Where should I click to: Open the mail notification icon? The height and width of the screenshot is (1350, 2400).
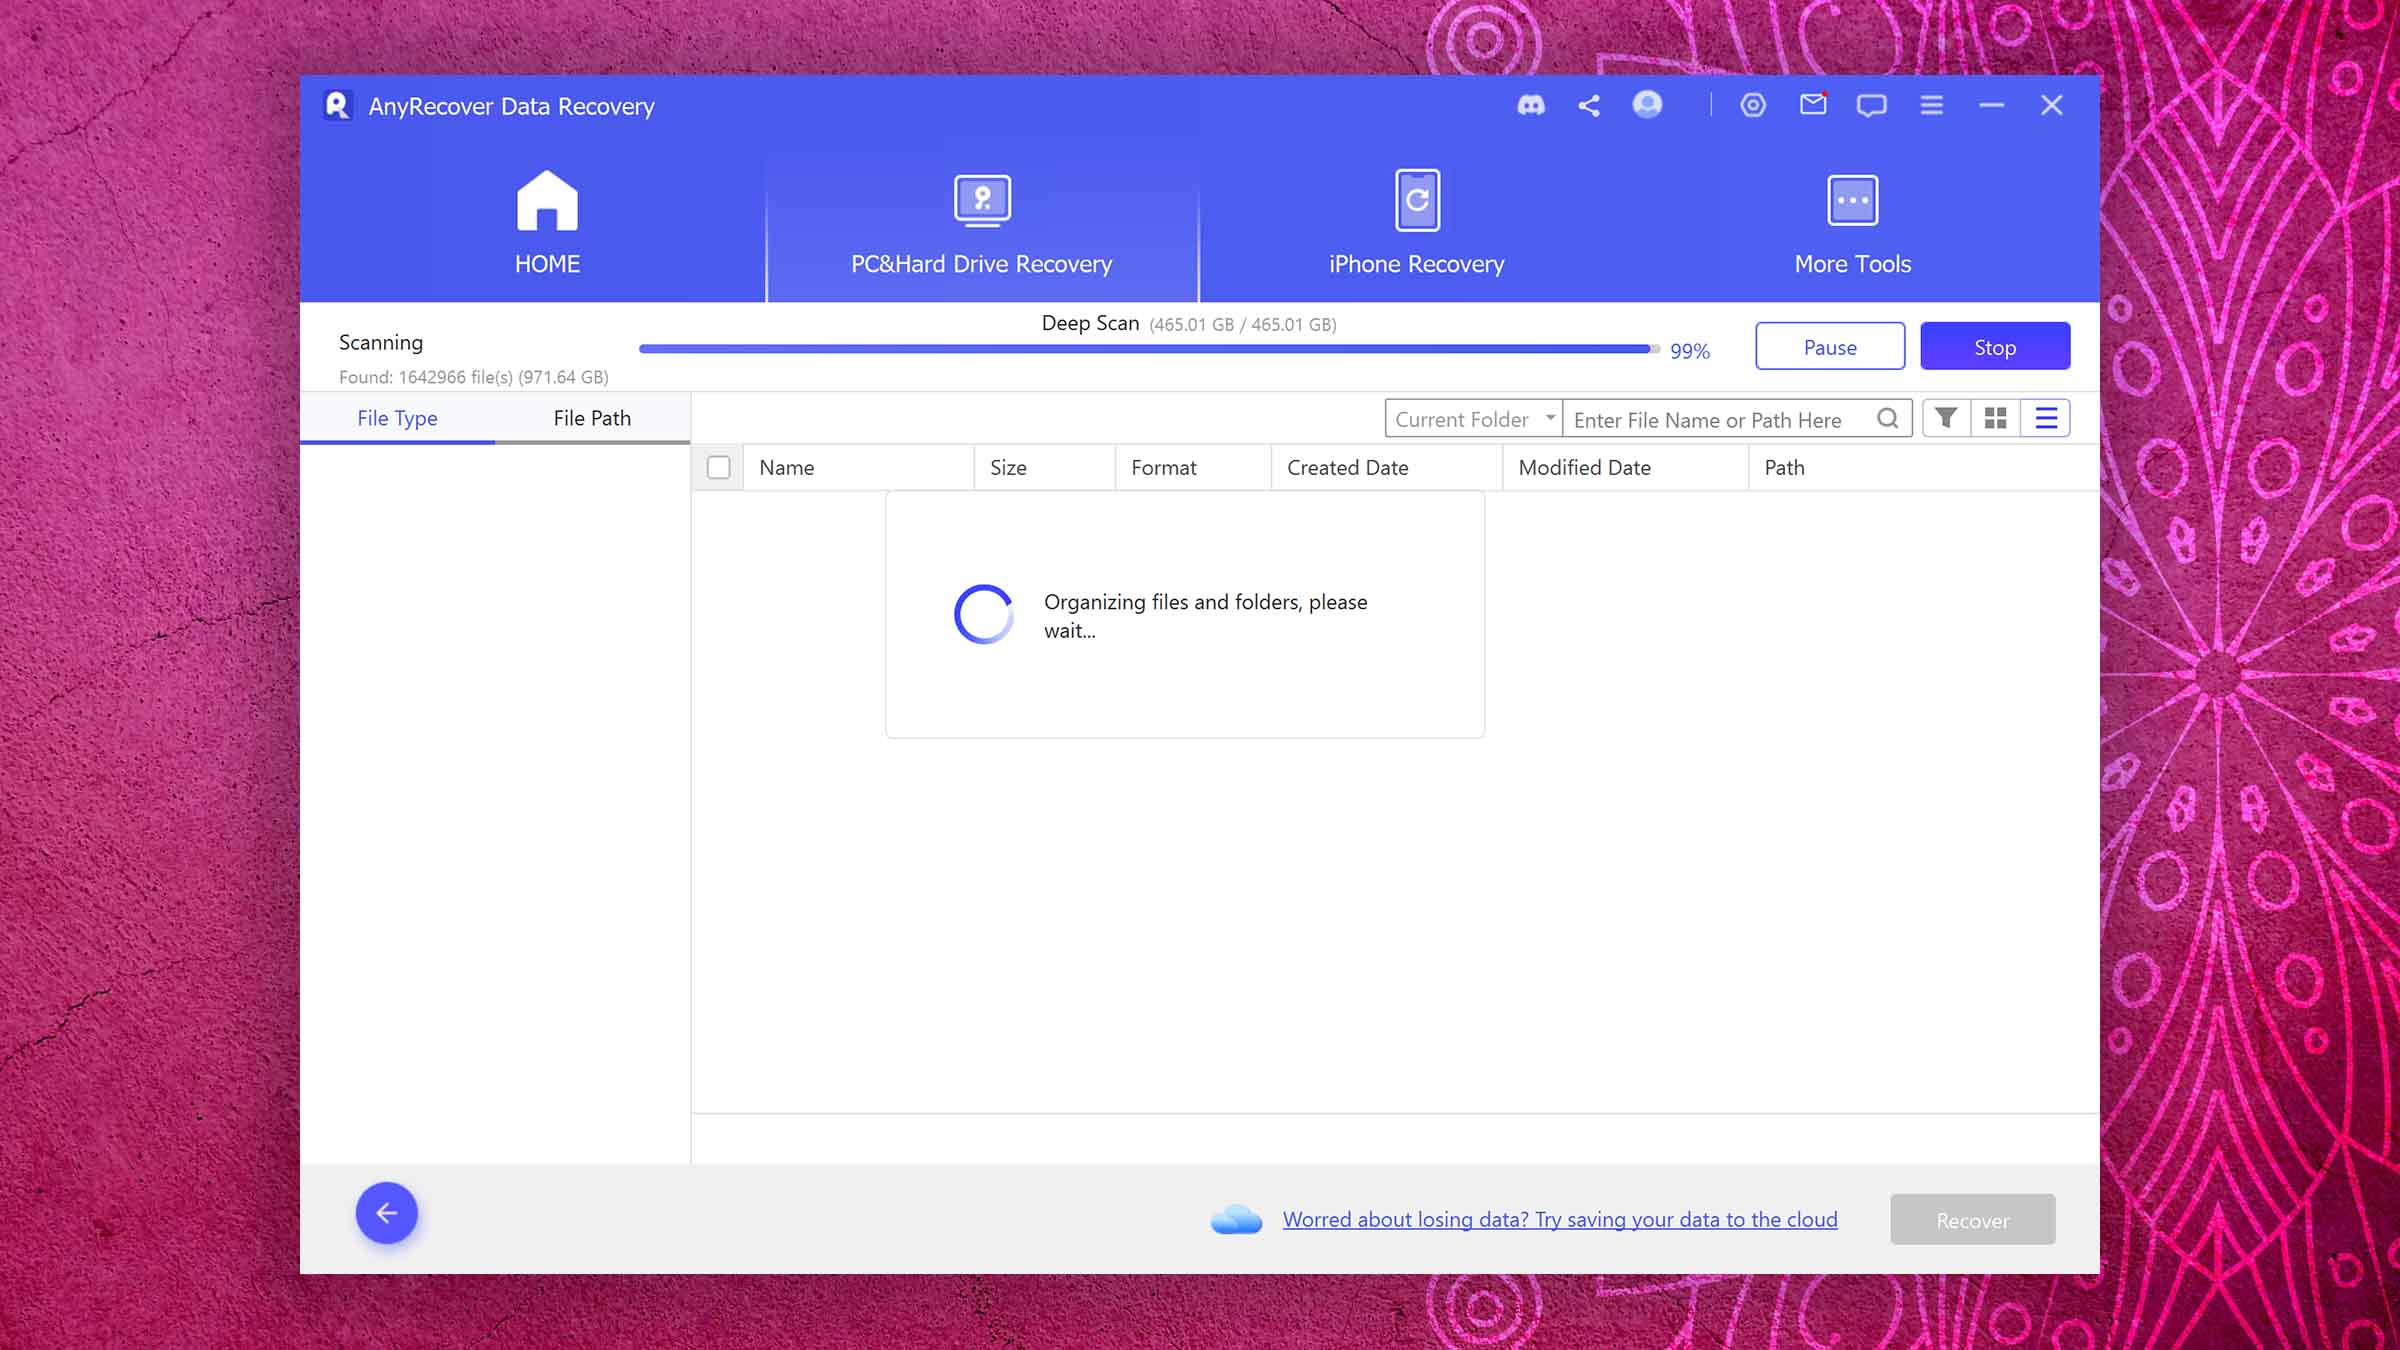pyautogui.click(x=1813, y=104)
